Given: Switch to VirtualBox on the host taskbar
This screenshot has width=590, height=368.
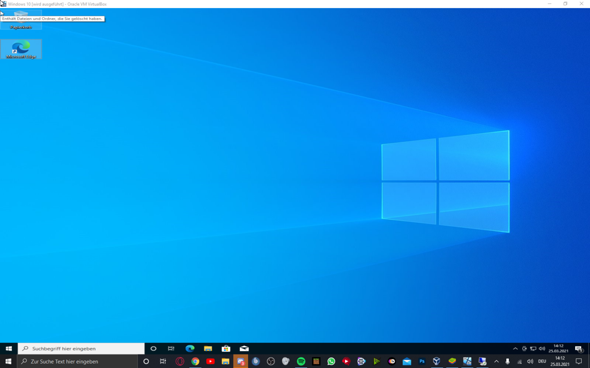Looking at the screenshot, I should click(436, 361).
